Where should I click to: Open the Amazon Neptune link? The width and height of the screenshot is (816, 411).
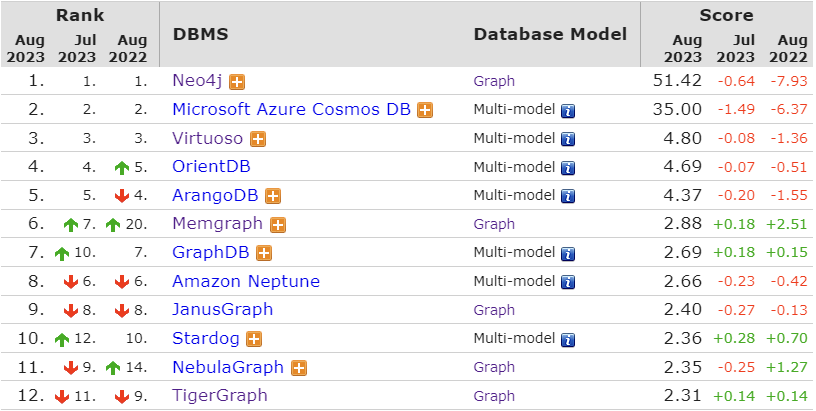click(246, 281)
